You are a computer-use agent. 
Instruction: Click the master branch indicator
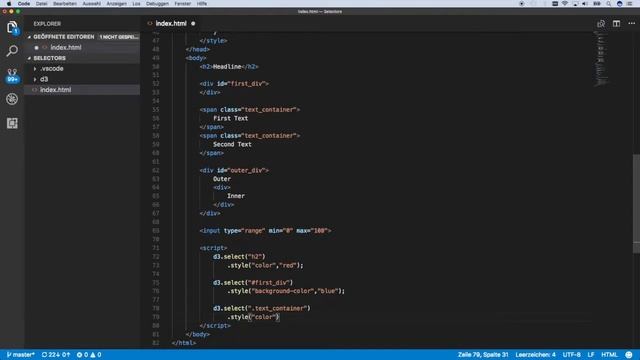pos(20,355)
